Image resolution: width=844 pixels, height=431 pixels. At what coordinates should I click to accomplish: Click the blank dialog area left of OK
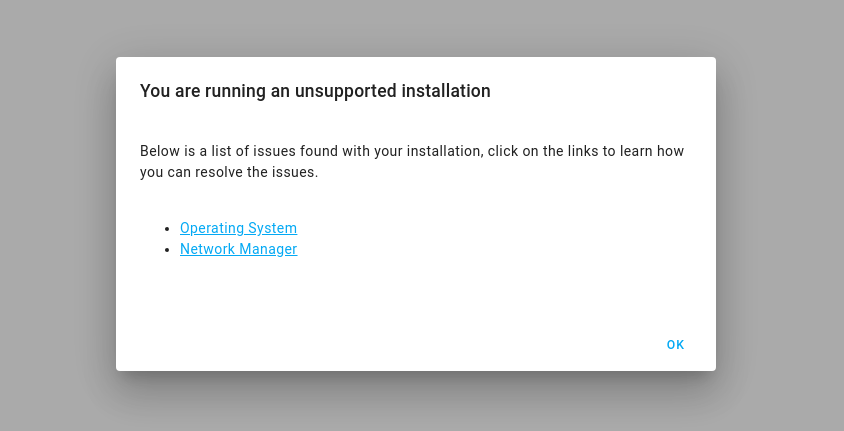click(400, 345)
